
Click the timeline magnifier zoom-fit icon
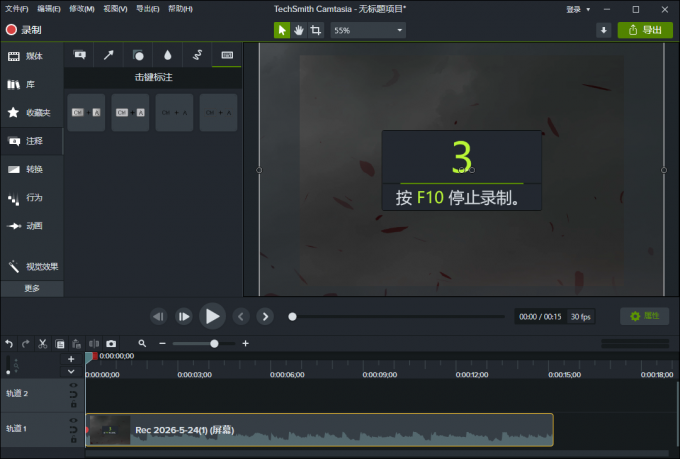142,344
